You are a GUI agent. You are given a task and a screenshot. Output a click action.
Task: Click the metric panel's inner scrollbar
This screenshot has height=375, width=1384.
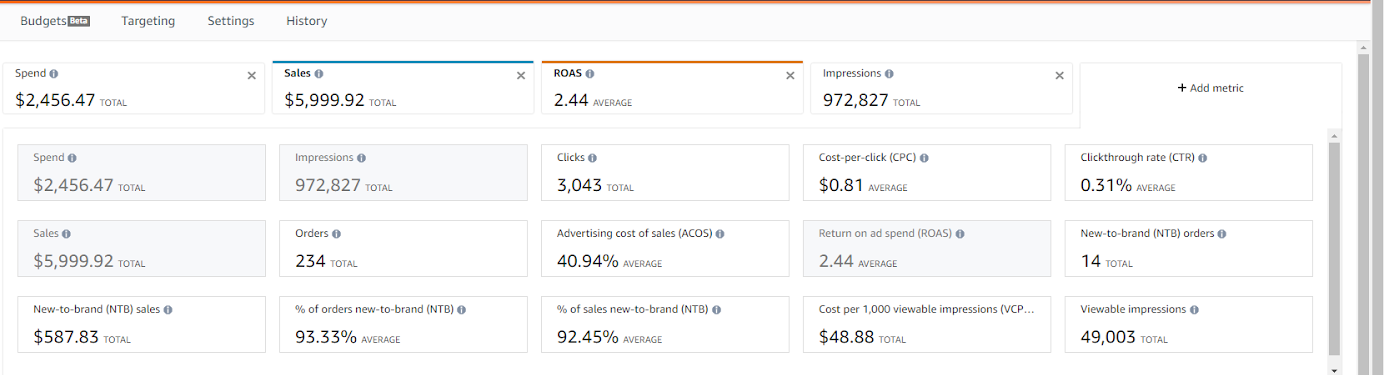[x=1334, y=248]
